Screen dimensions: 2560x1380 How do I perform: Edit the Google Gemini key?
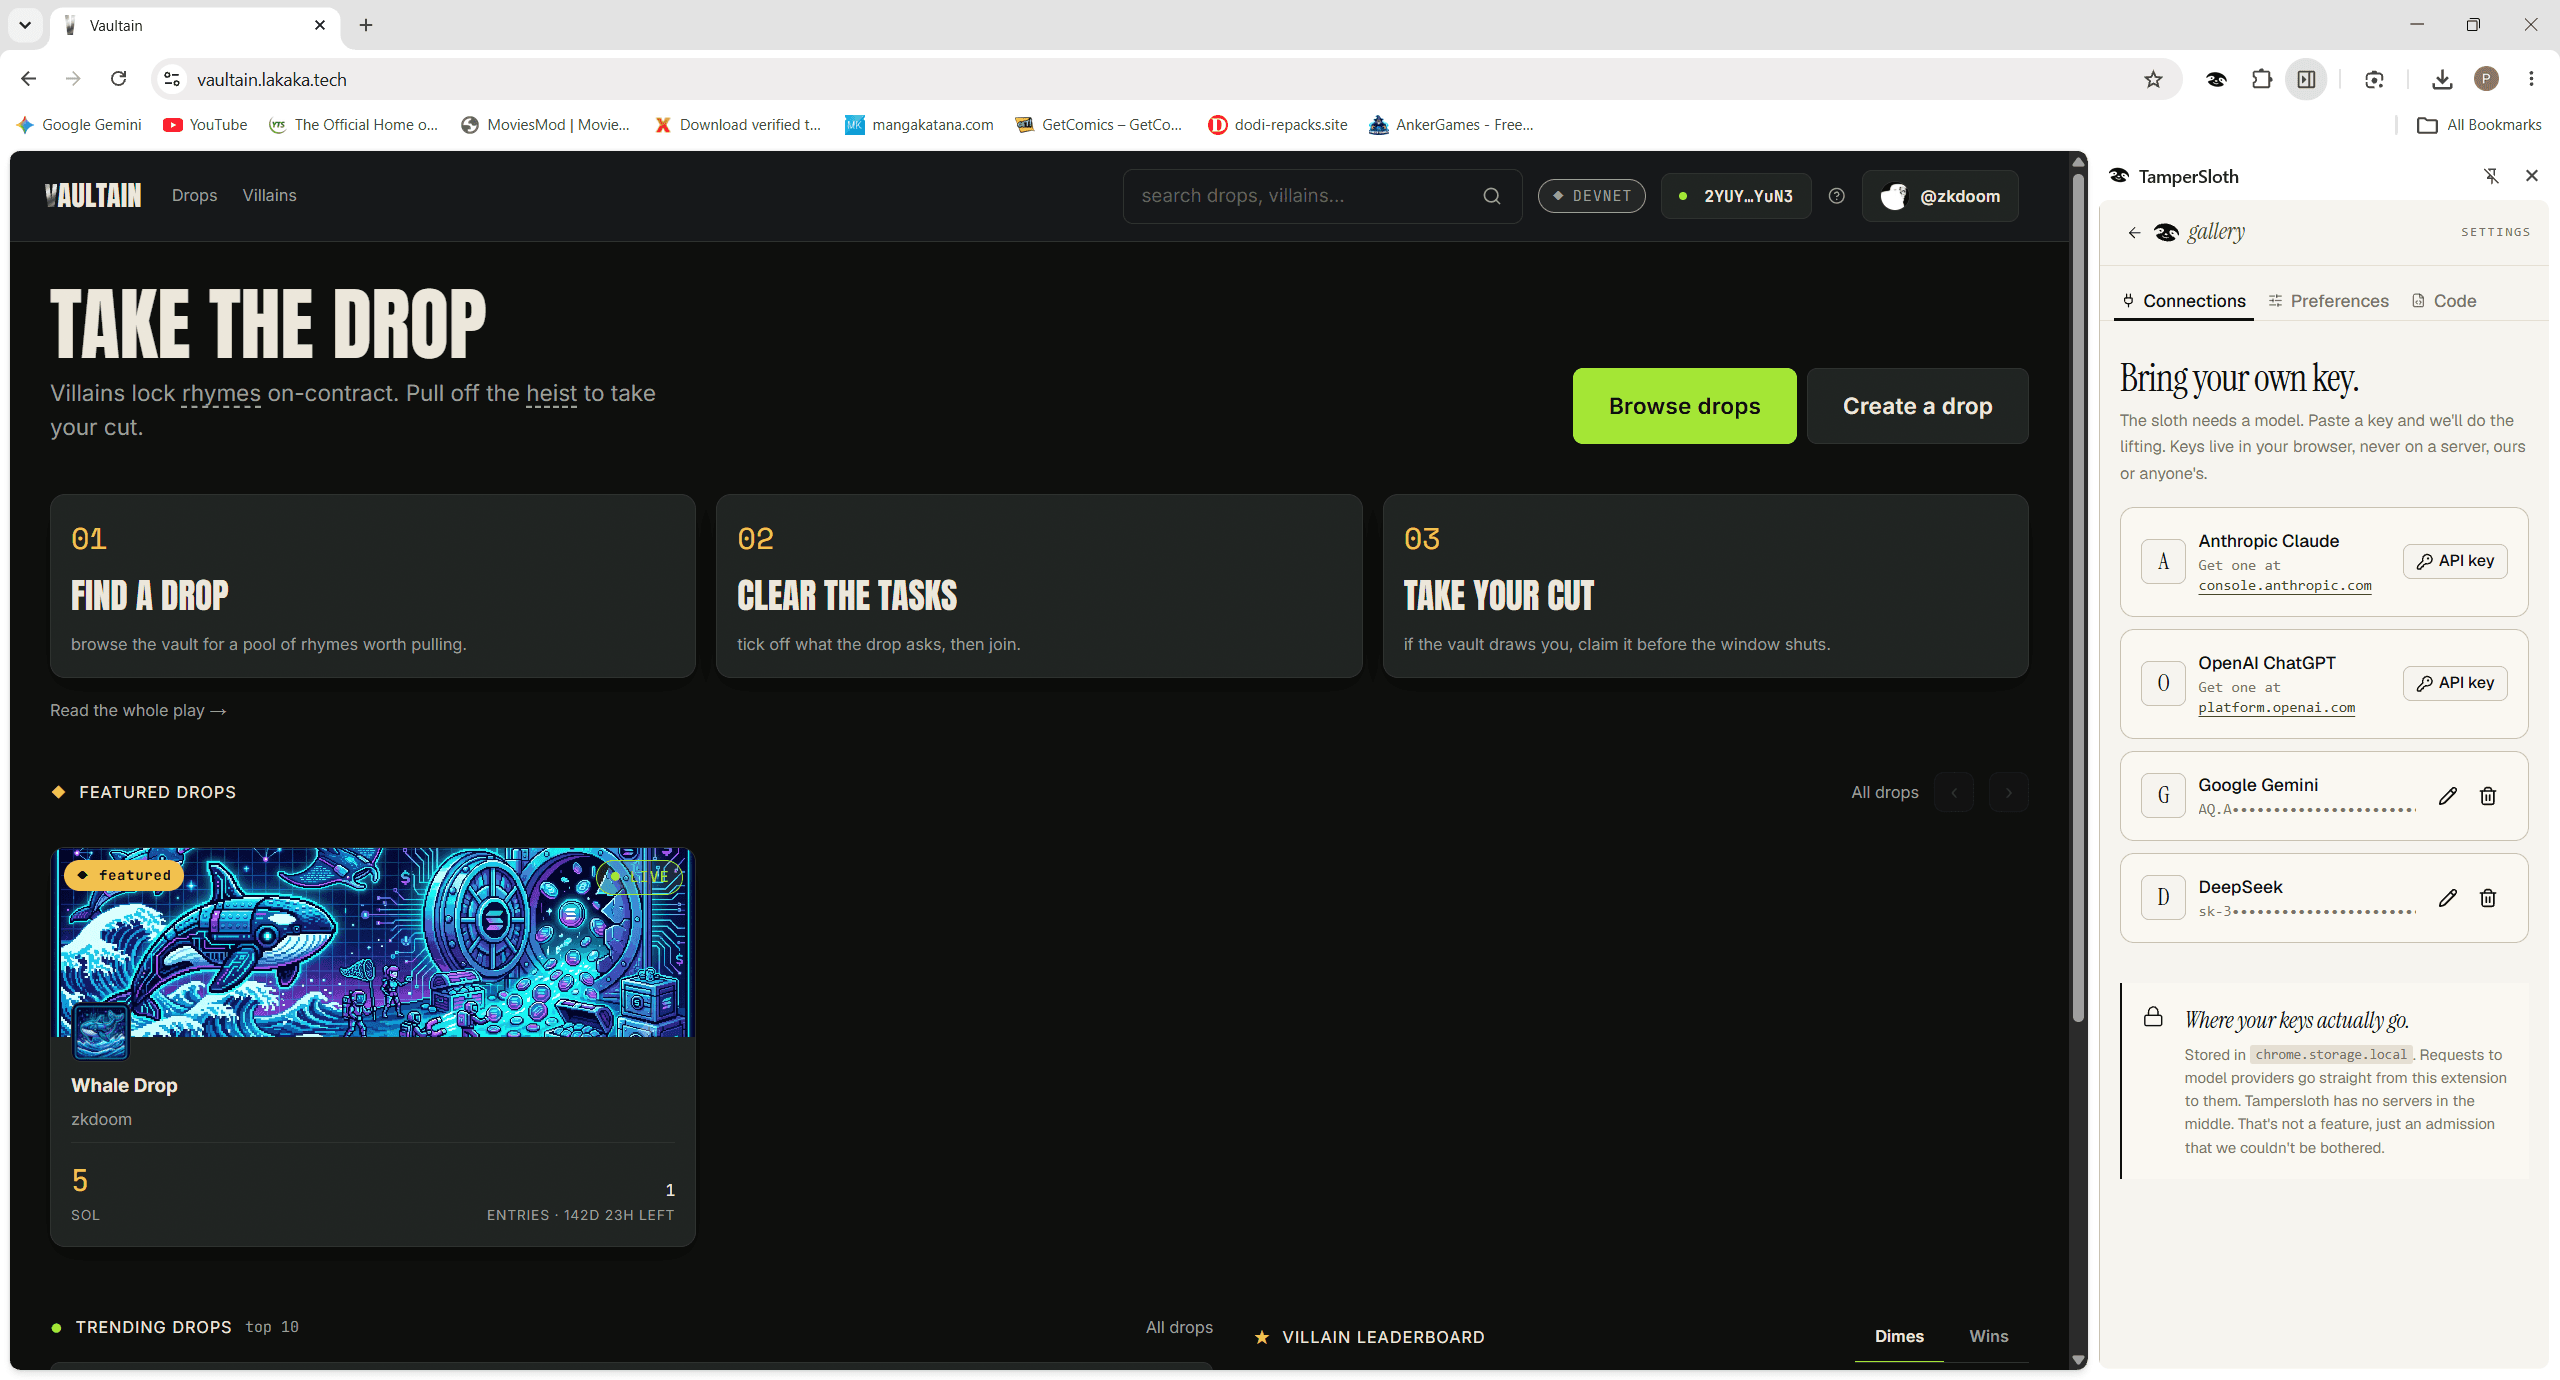pos(2447,796)
